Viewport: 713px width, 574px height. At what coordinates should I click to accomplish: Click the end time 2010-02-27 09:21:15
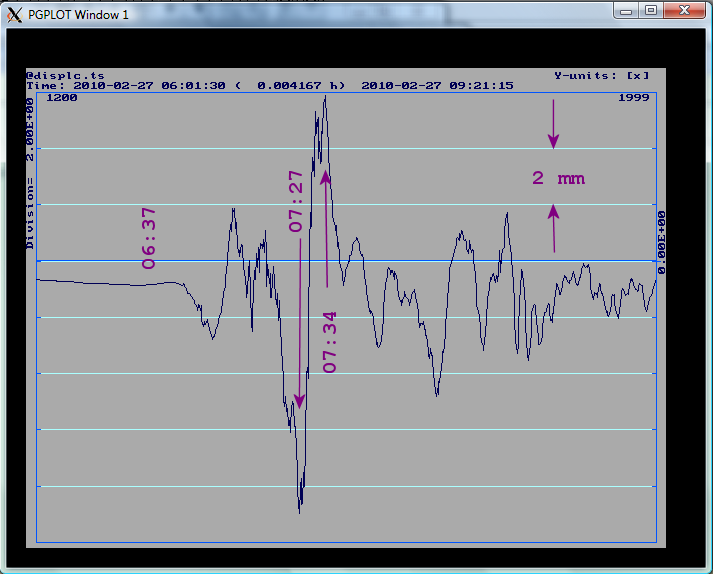pyautogui.click(x=437, y=86)
